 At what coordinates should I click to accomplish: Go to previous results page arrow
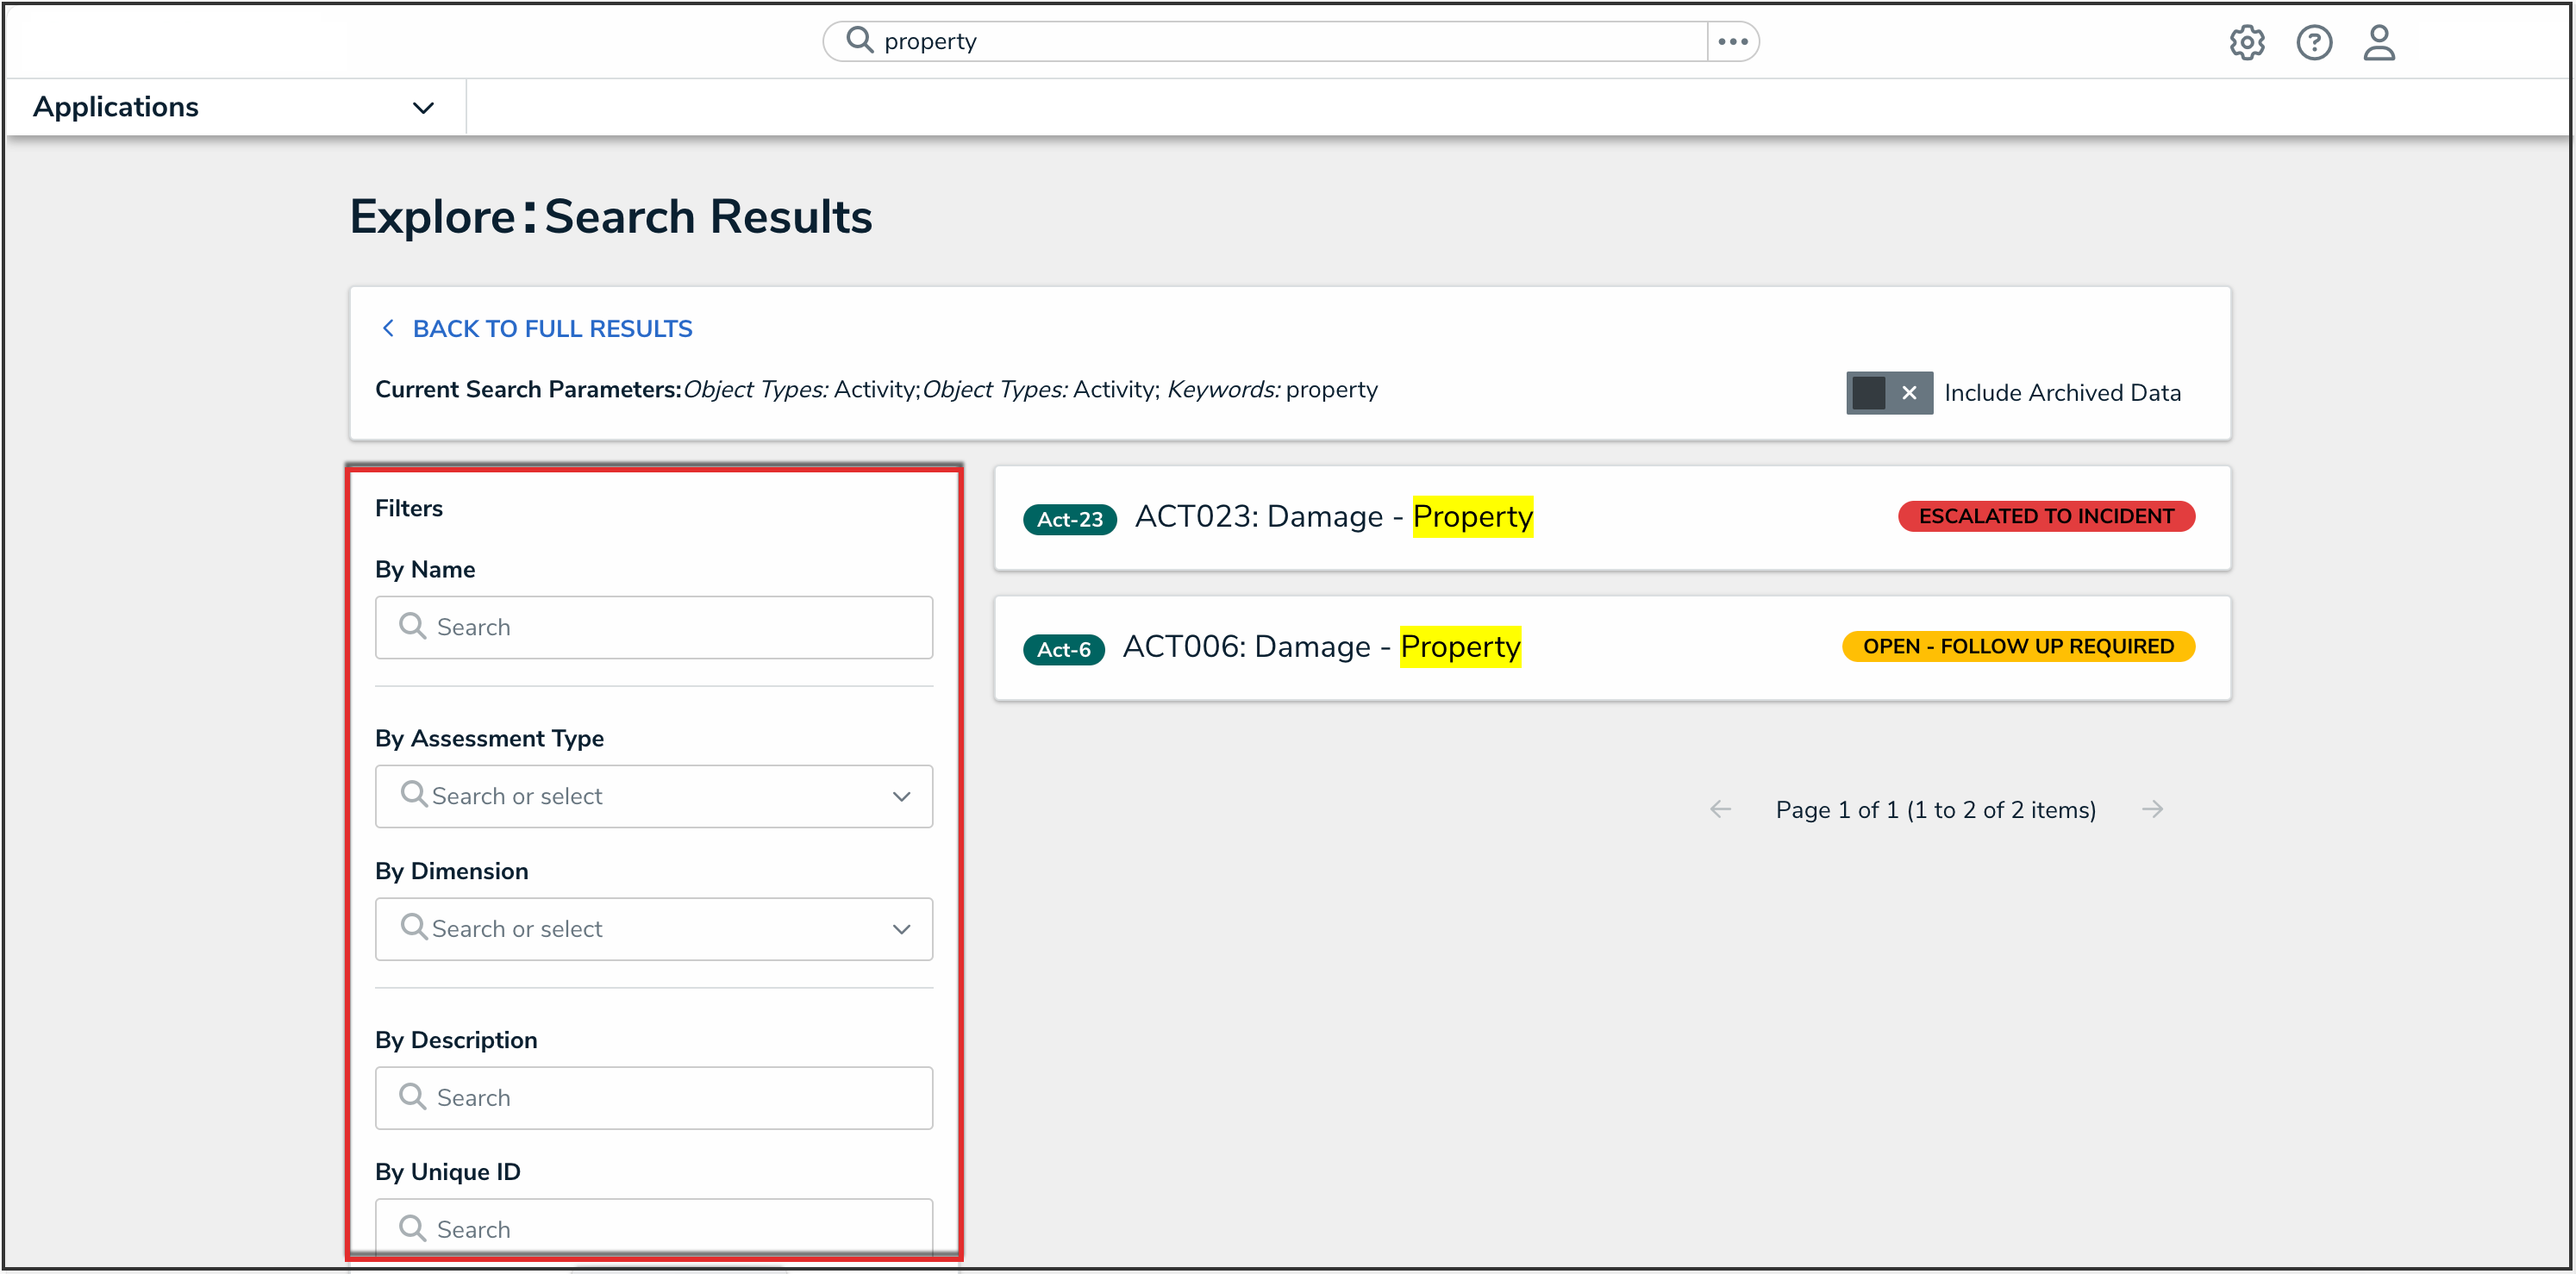(1720, 809)
